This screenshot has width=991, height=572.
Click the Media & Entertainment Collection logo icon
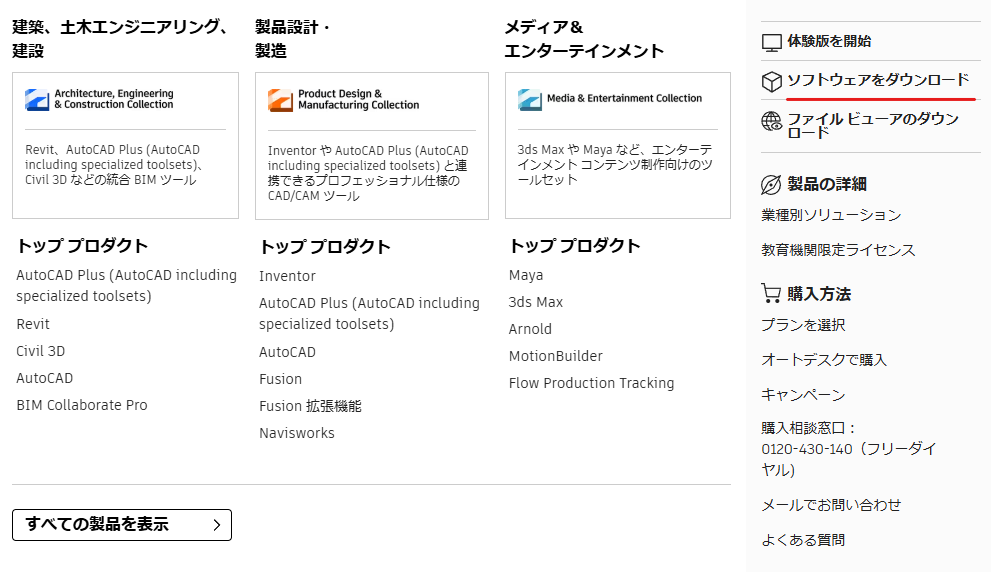[x=530, y=99]
